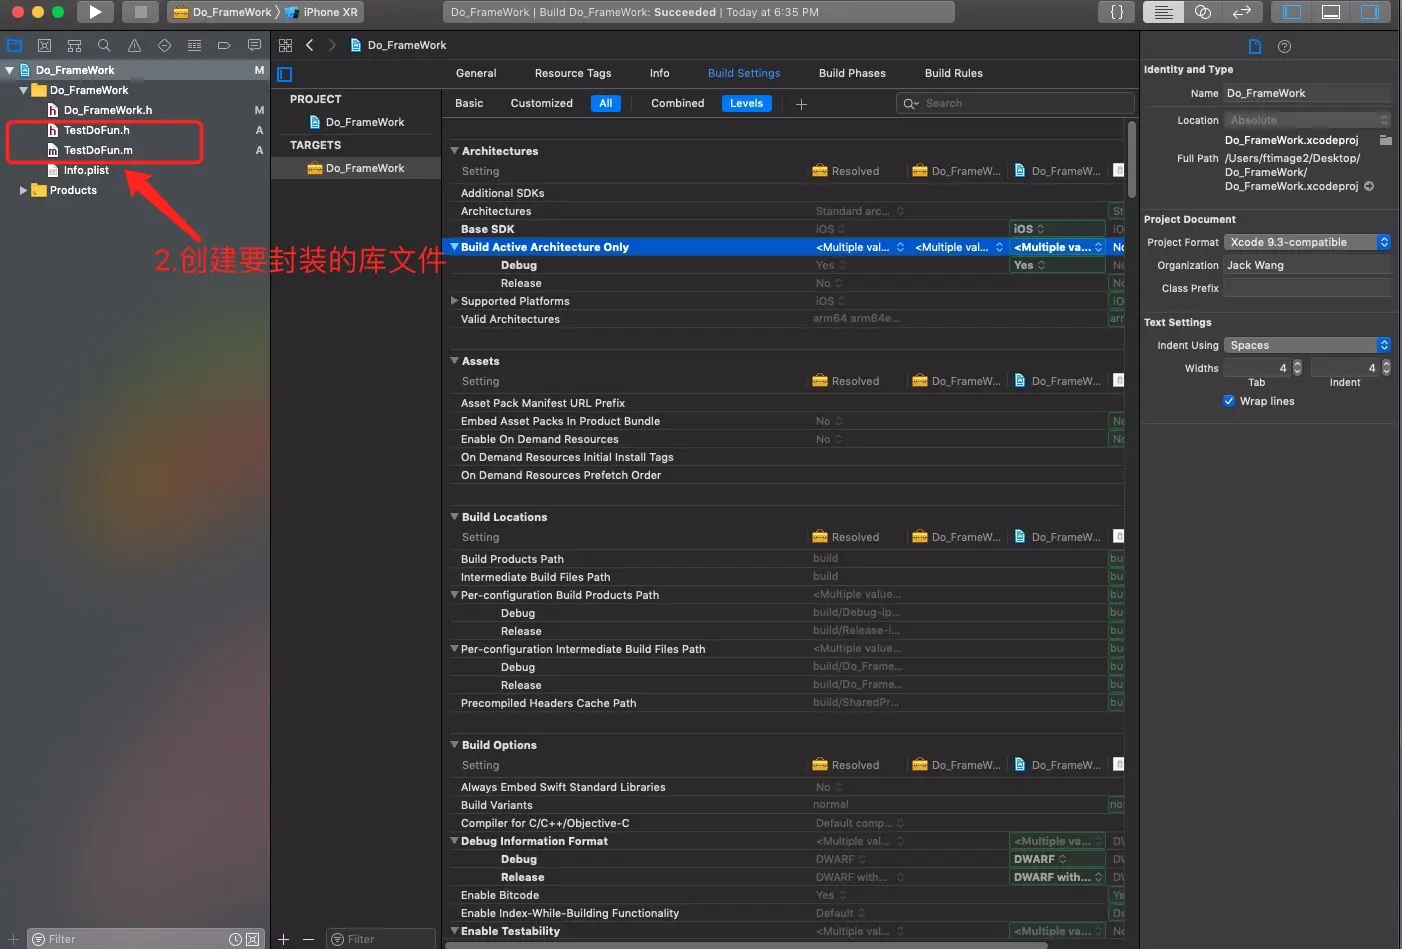Add a build setting with plus button
1402x949 pixels.
[801, 104]
